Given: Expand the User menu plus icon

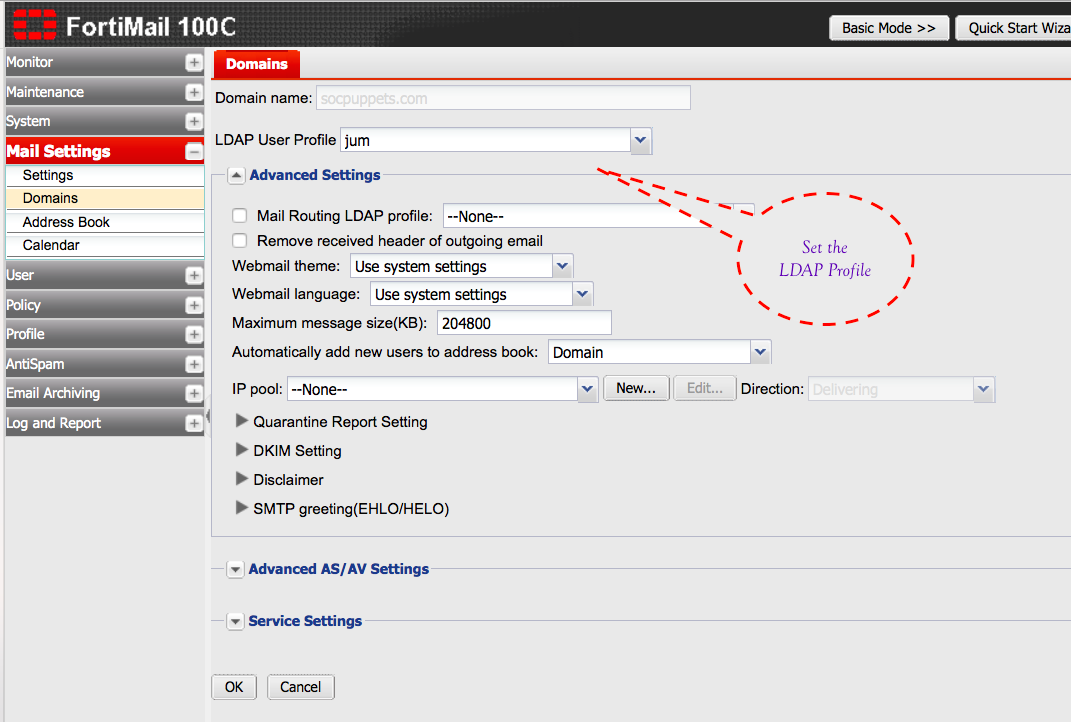Looking at the screenshot, I should point(194,275).
